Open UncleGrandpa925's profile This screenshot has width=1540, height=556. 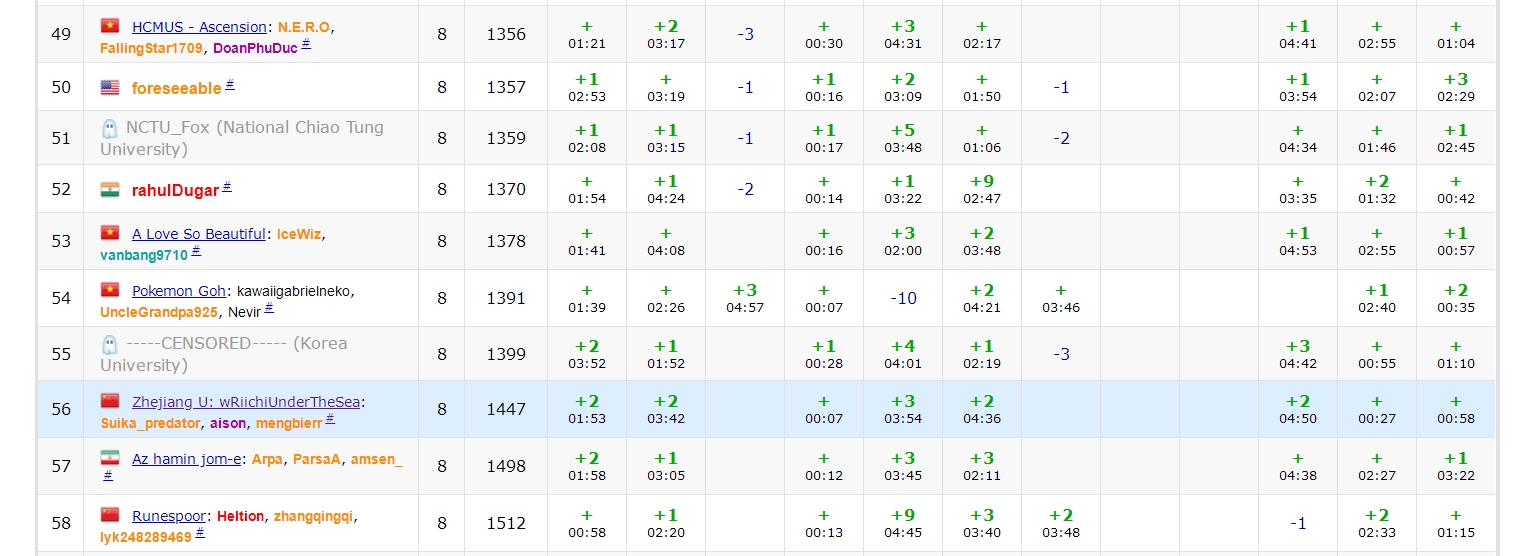158,312
